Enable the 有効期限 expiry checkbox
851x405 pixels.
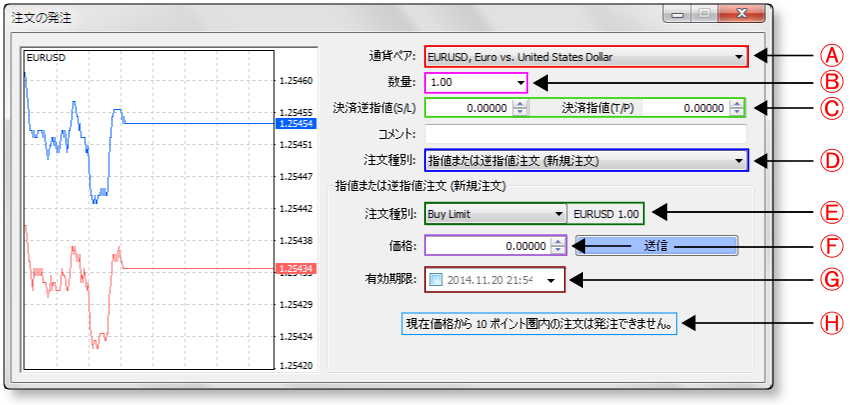tap(435, 281)
